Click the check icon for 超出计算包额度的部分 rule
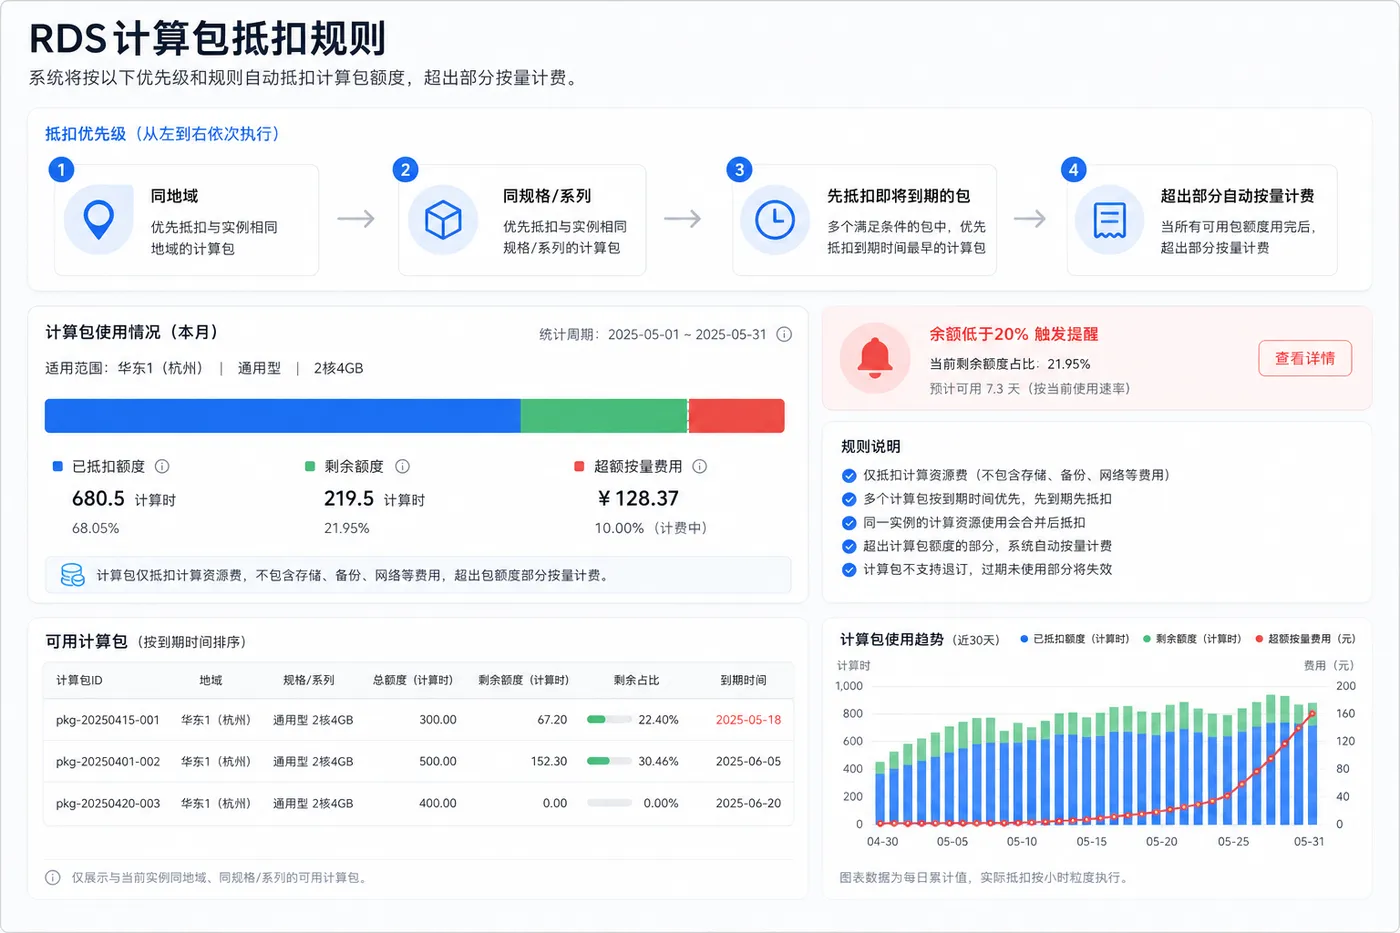 coord(849,546)
